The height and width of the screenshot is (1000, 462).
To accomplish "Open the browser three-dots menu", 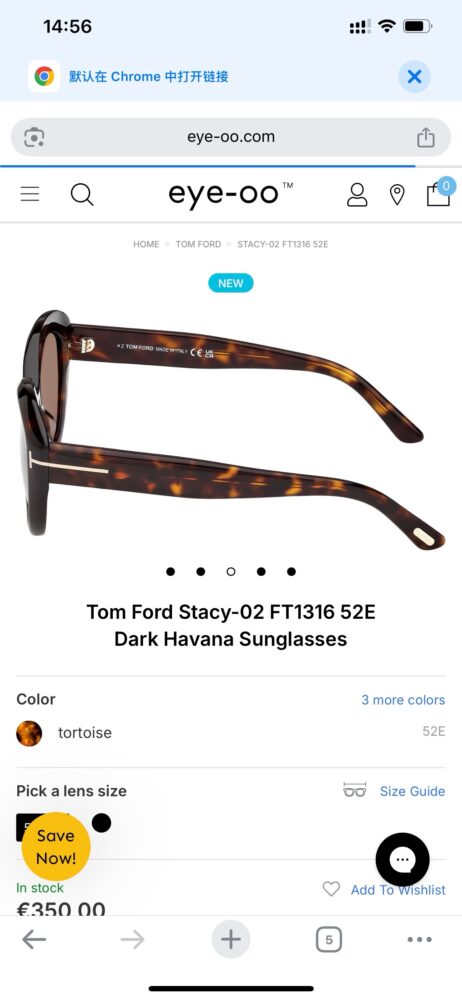I will click(419, 939).
